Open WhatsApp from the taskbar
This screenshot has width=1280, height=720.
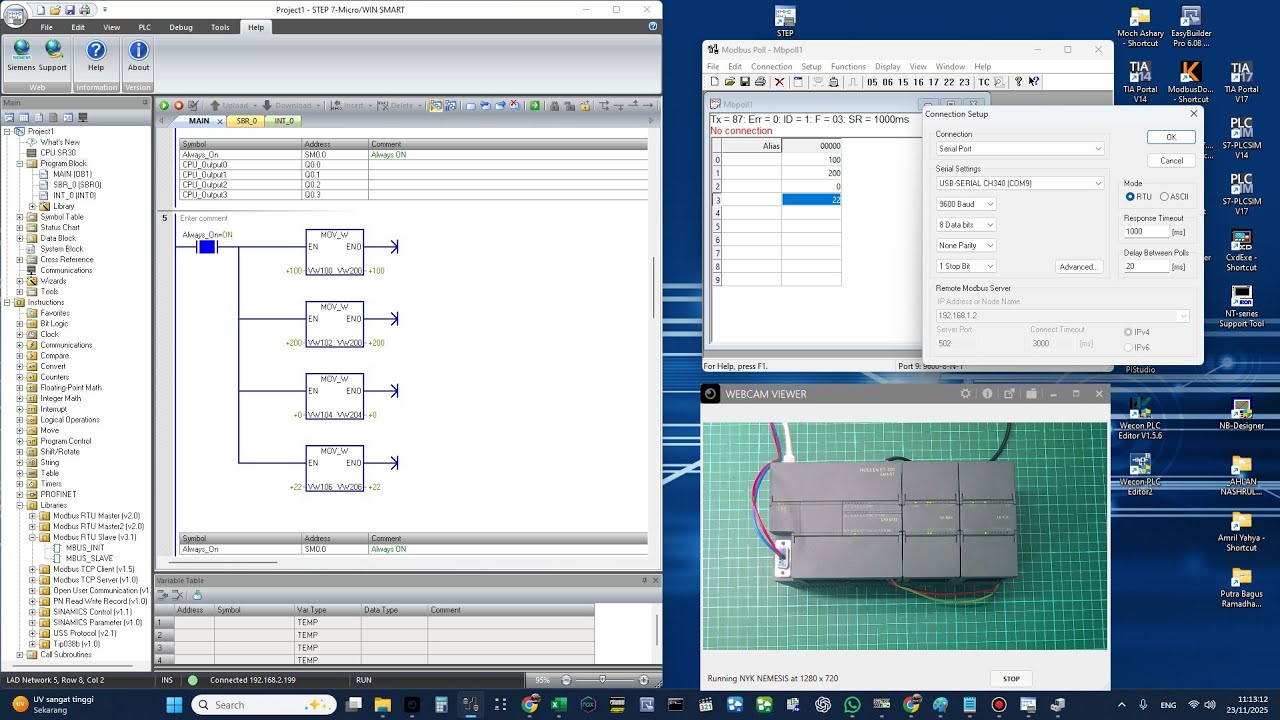pyautogui.click(x=852, y=705)
